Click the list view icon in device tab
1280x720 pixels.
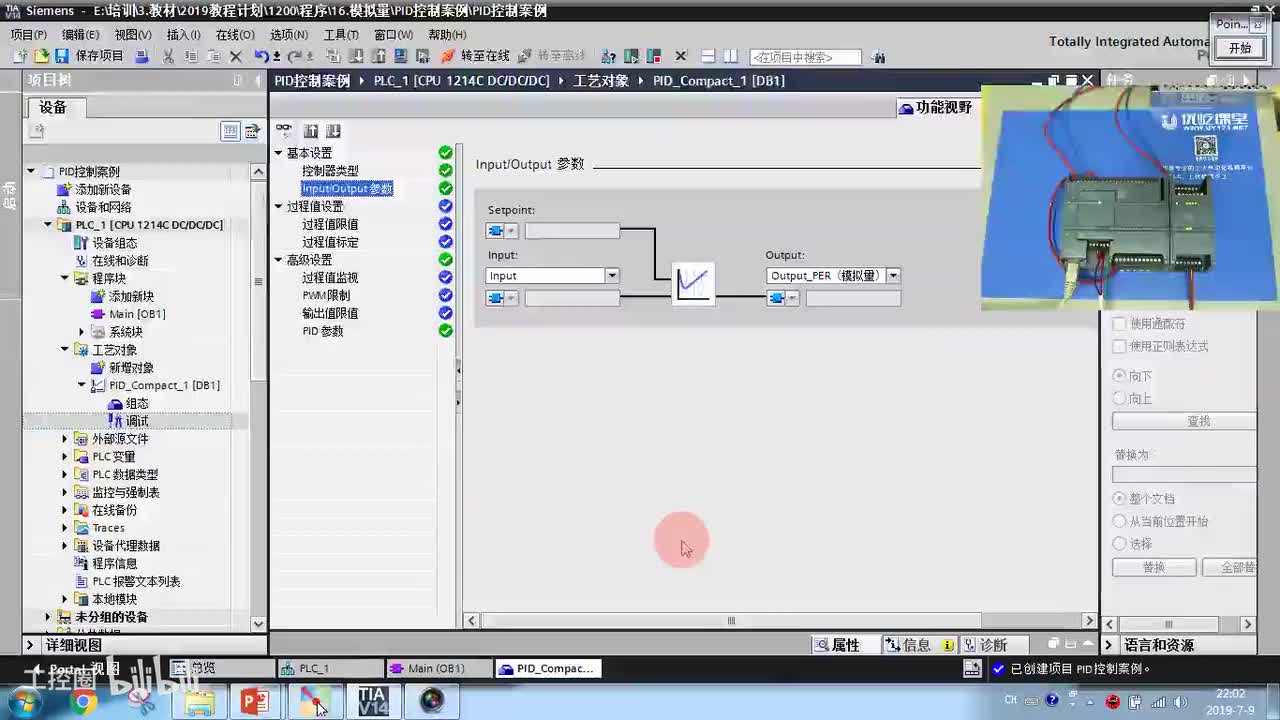(230, 131)
